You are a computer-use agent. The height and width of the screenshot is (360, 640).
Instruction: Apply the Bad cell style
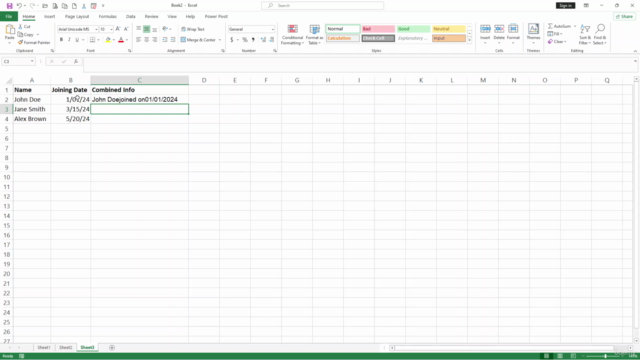[x=378, y=29]
